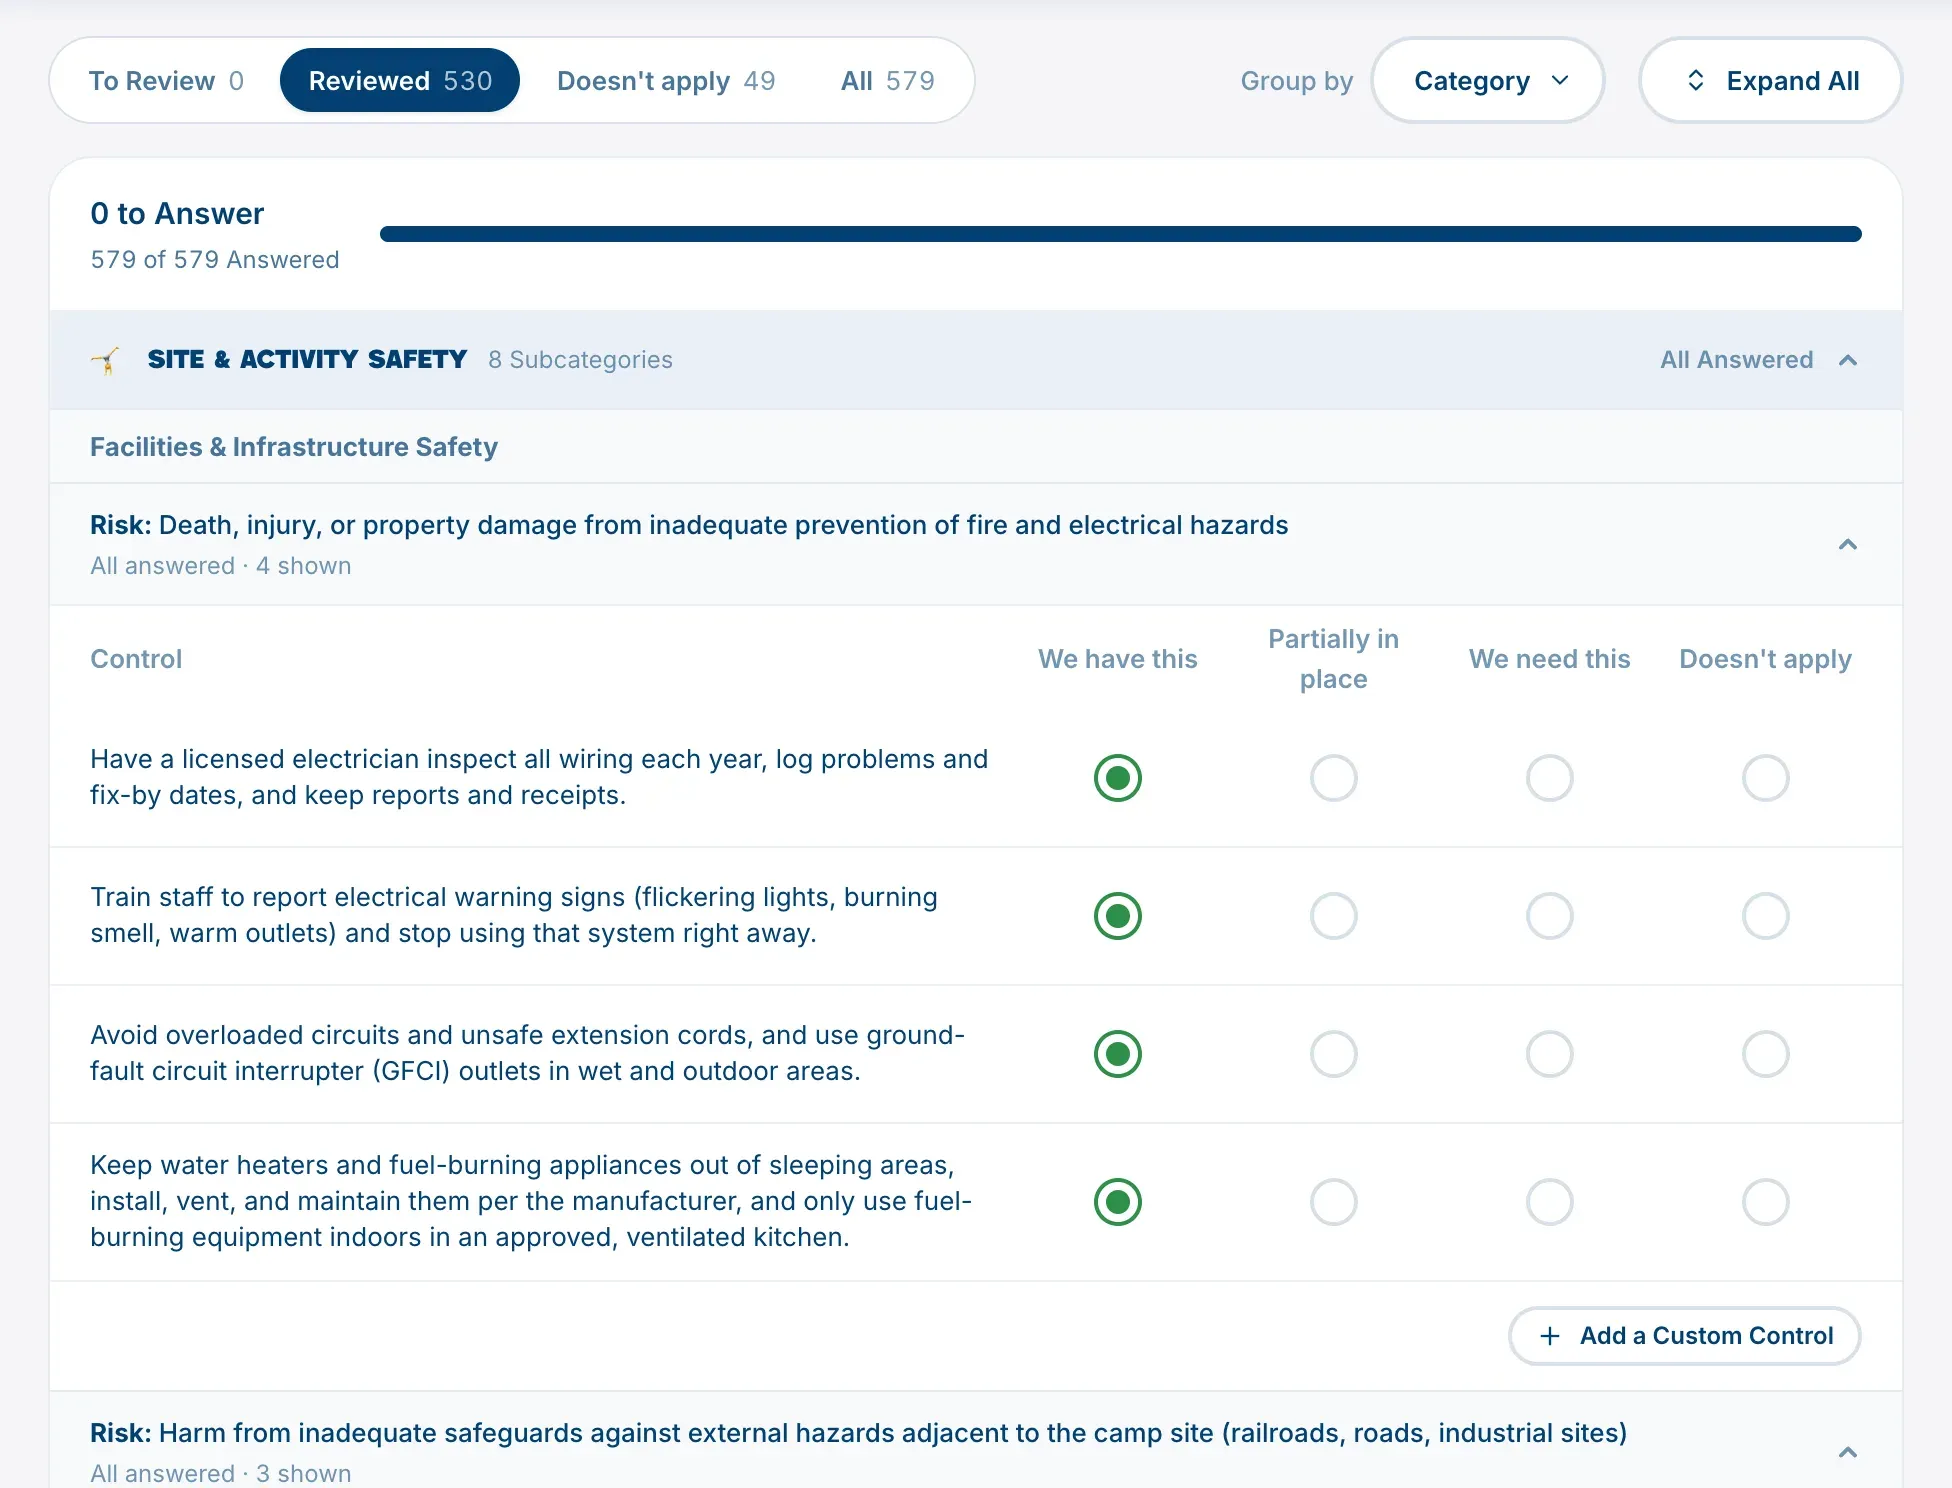Click the 8 Subcategories label
The height and width of the screenshot is (1488, 1952).
[x=580, y=360]
